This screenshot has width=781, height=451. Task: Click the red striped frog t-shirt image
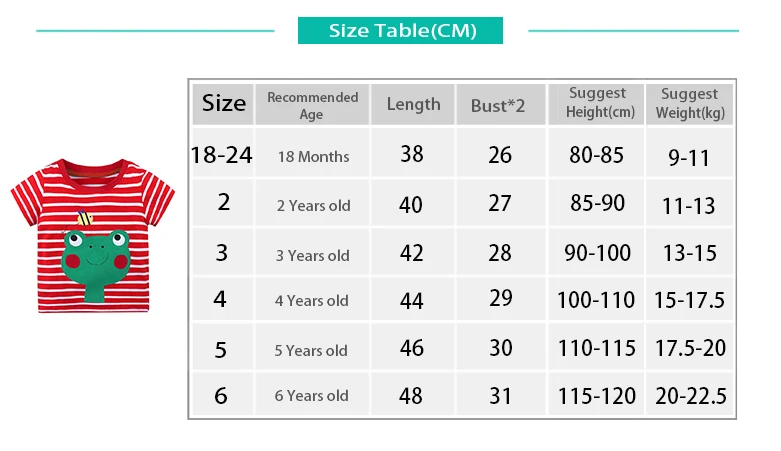pyautogui.click(x=93, y=236)
